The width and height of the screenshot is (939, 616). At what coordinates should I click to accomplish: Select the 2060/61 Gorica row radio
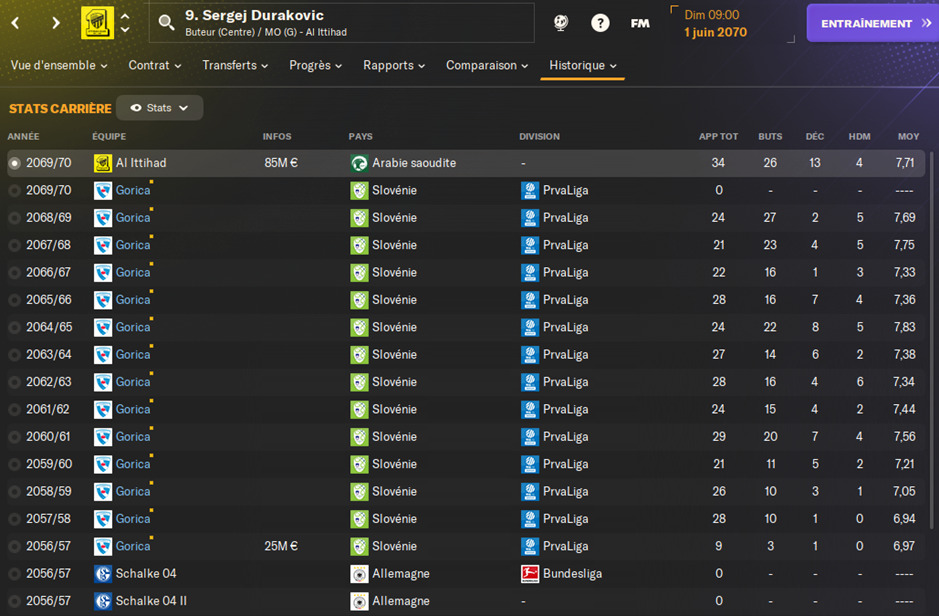[14, 437]
